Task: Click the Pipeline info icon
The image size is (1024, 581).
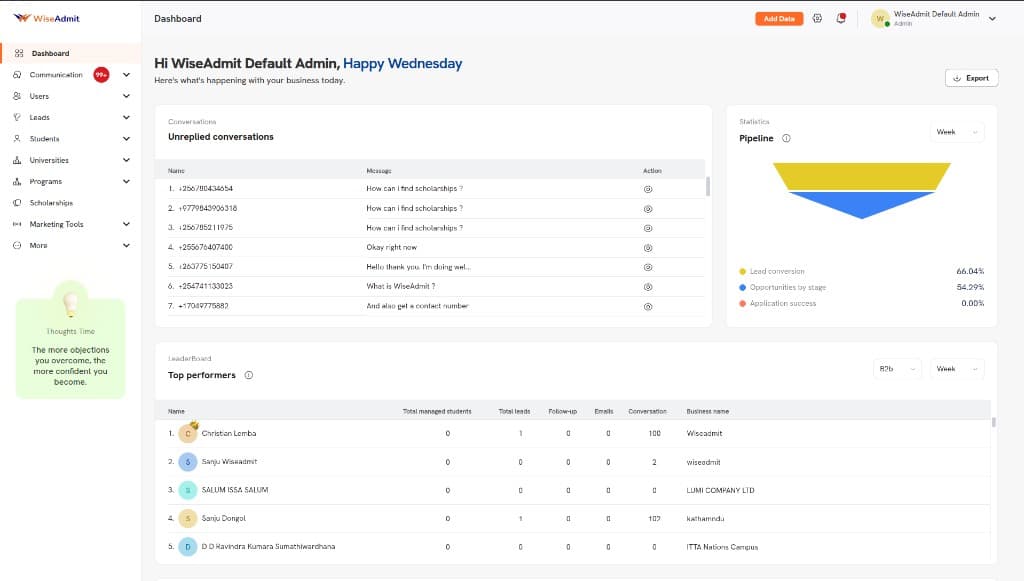Action: 786,138
